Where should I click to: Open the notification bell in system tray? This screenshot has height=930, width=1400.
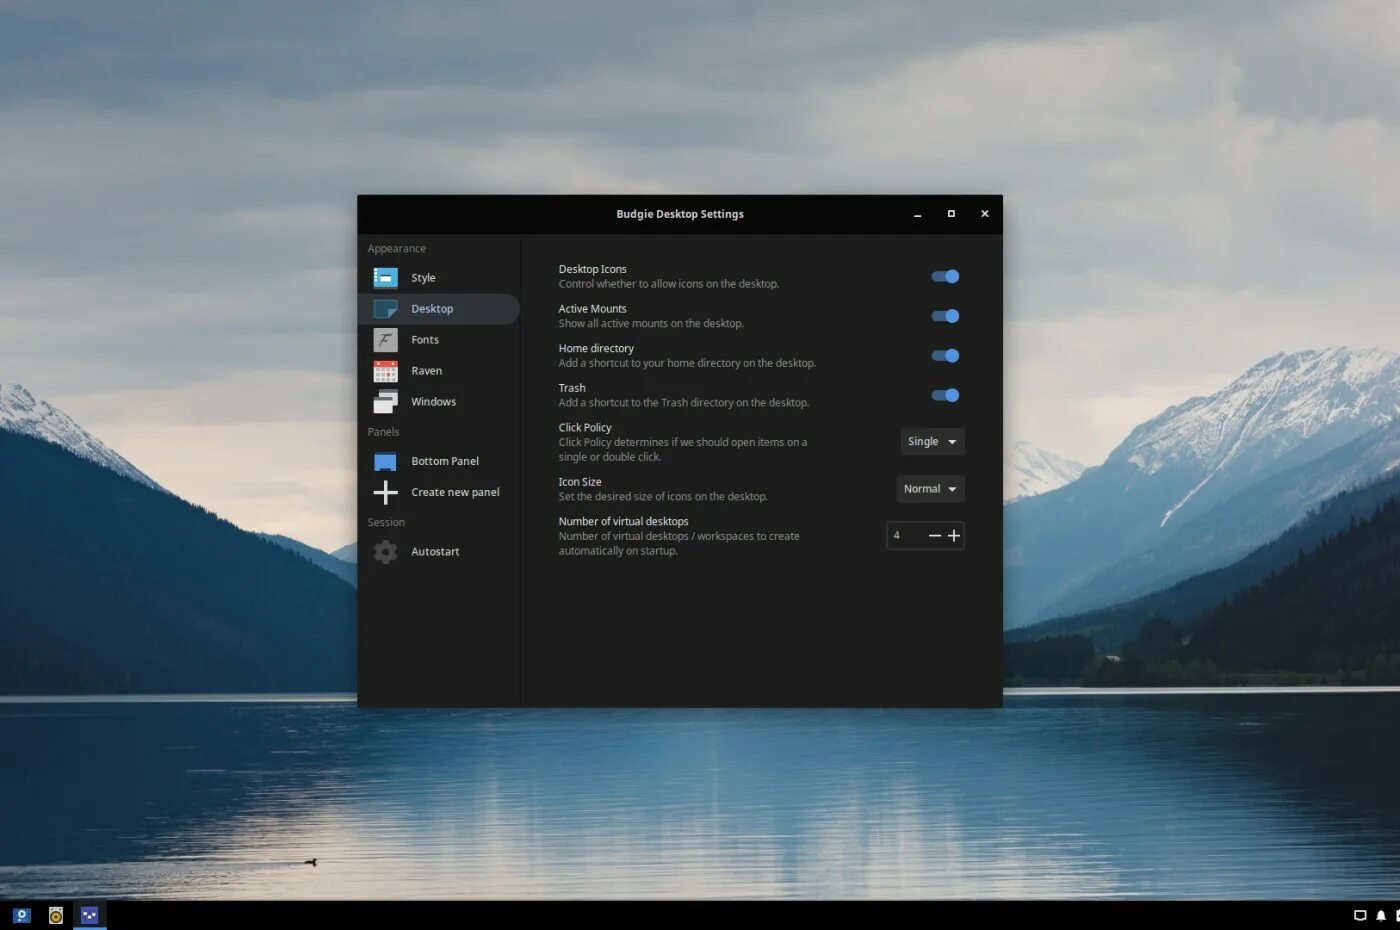click(1381, 915)
